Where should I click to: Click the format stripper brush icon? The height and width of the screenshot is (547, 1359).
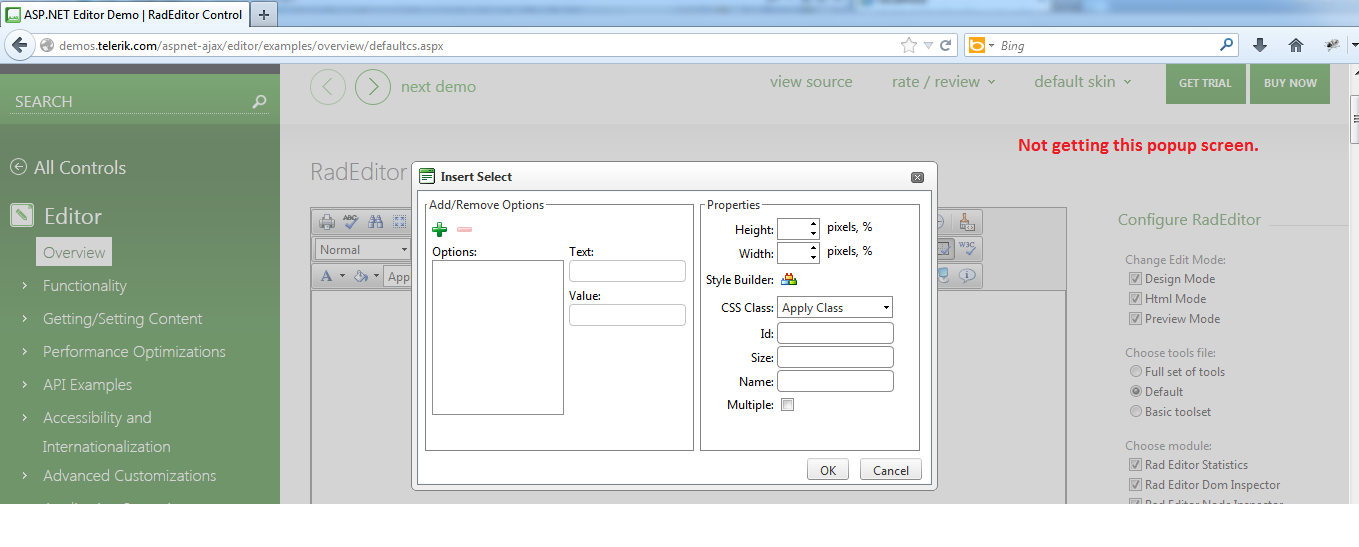pyautogui.click(x=965, y=222)
